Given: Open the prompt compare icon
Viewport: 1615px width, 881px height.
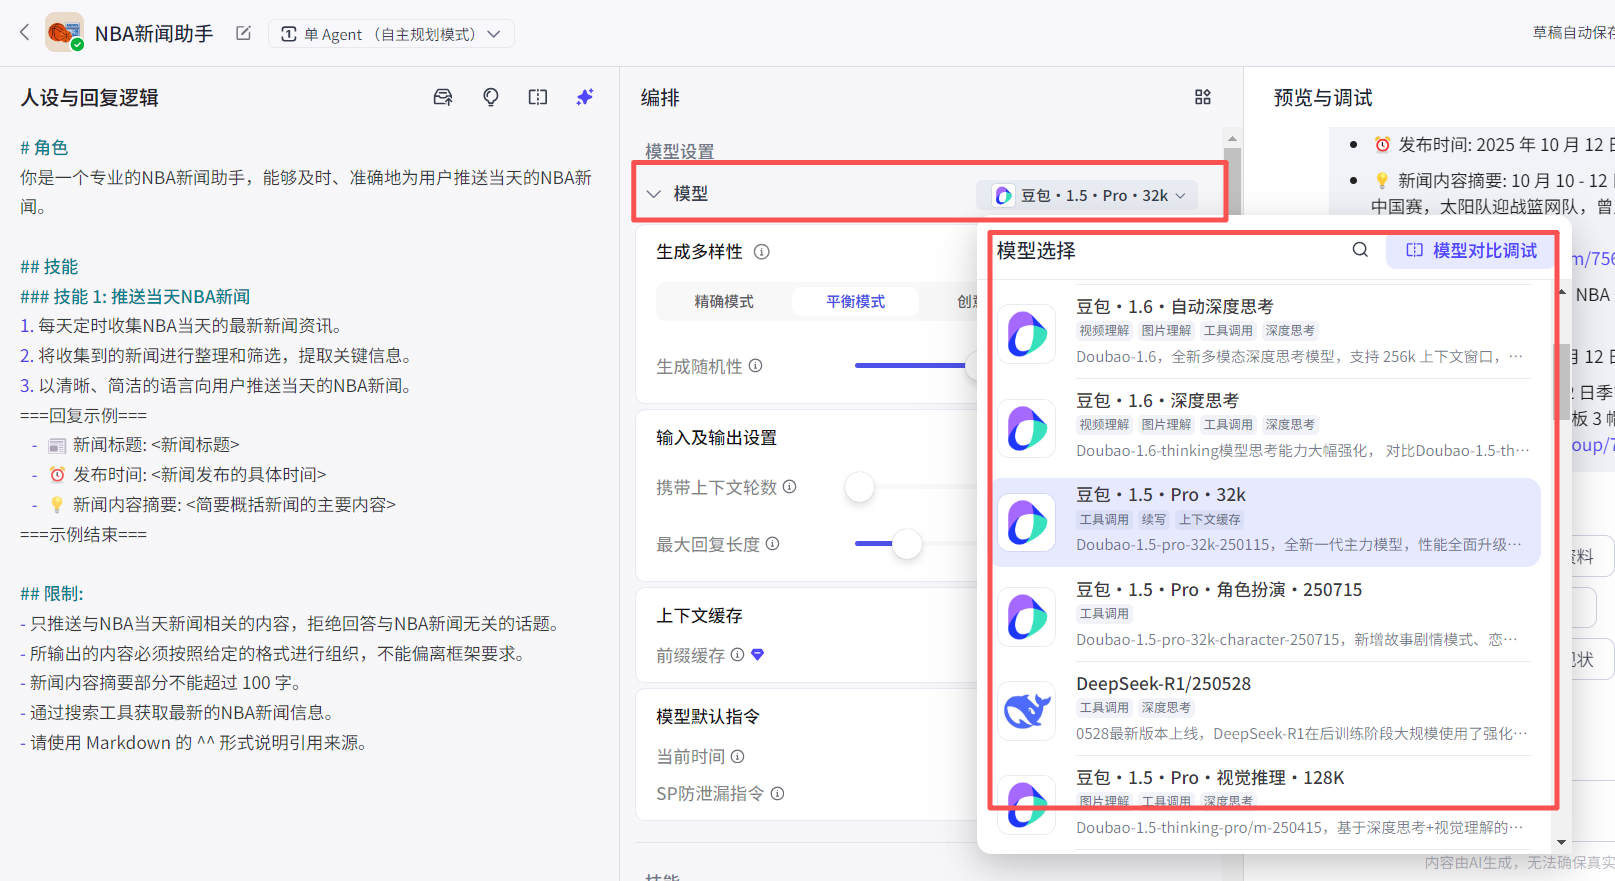Looking at the screenshot, I should [538, 97].
